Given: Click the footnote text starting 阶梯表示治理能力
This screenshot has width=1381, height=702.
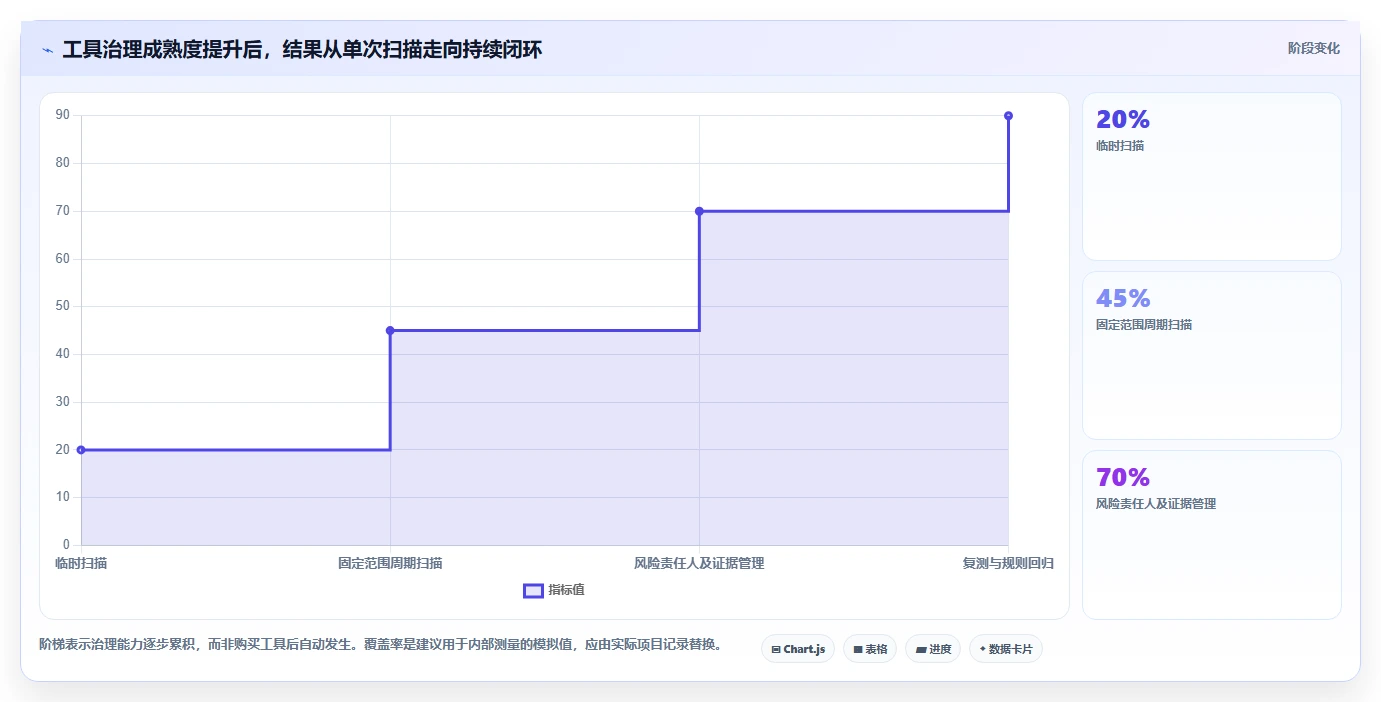Looking at the screenshot, I should 380,644.
